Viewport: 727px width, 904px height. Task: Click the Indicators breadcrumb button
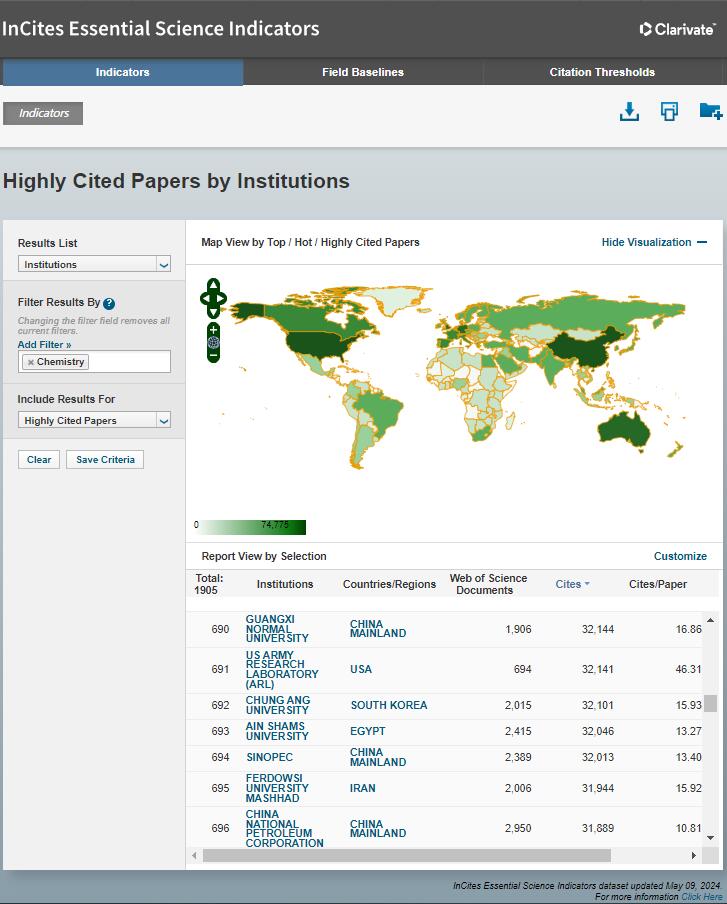43,113
